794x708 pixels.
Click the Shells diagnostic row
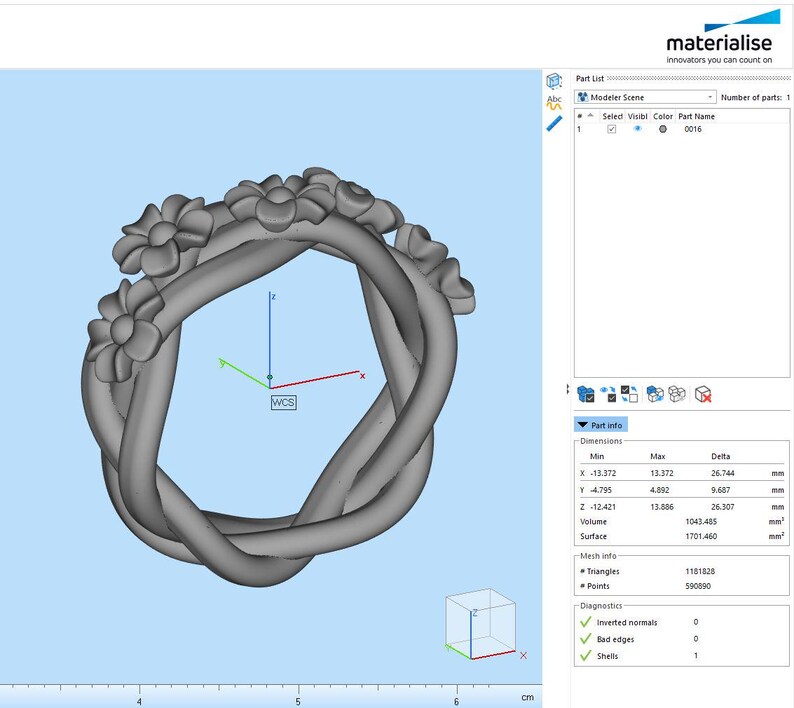coord(681,655)
